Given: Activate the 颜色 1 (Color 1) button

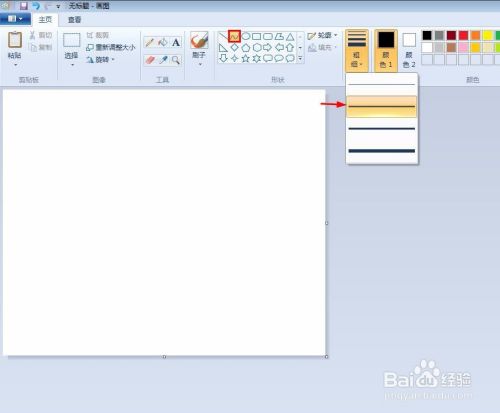Looking at the screenshot, I should 386,50.
